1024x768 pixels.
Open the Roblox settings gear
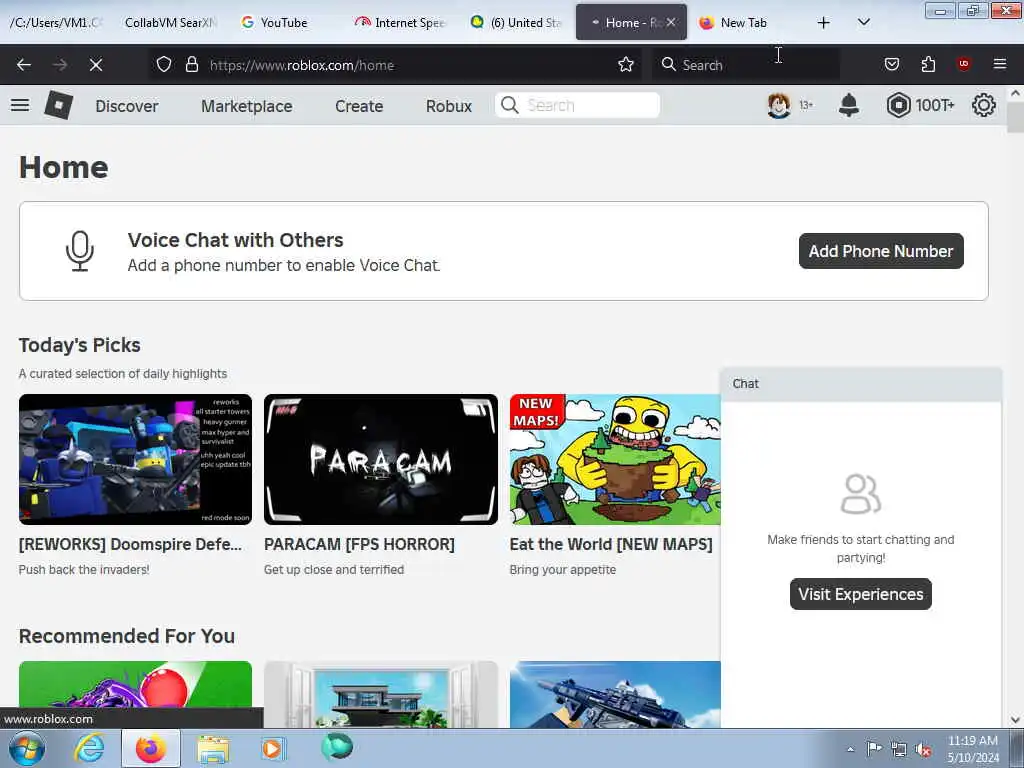coord(984,105)
